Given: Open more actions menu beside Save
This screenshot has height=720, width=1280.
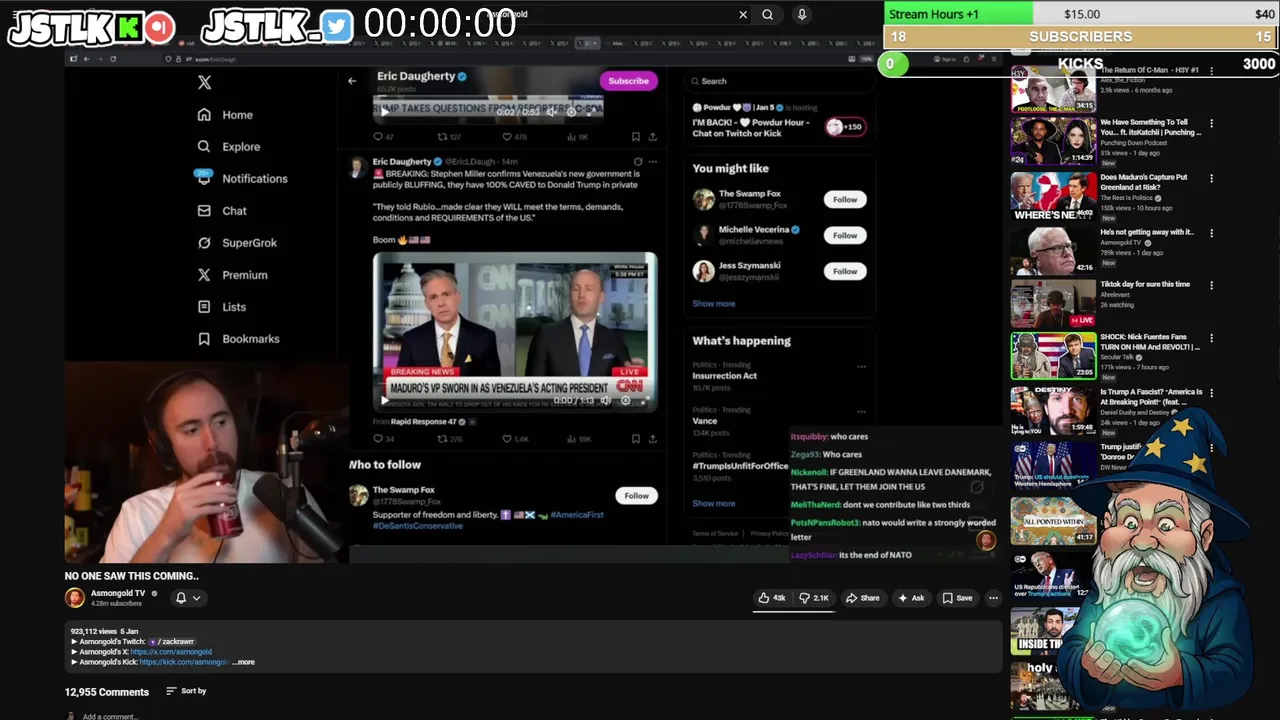Looking at the screenshot, I should pyautogui.click(x=993, y=598).
